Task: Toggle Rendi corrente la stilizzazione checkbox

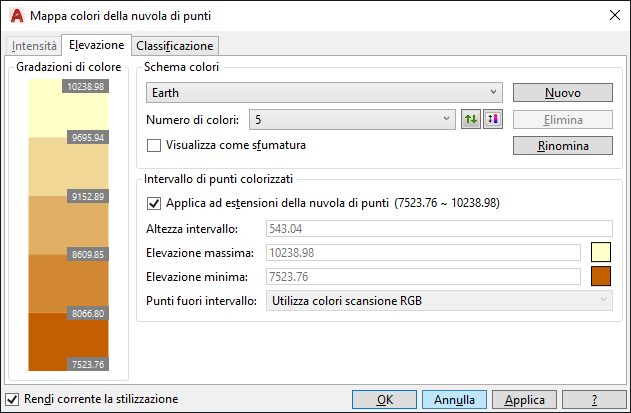Action: [12, 399]
